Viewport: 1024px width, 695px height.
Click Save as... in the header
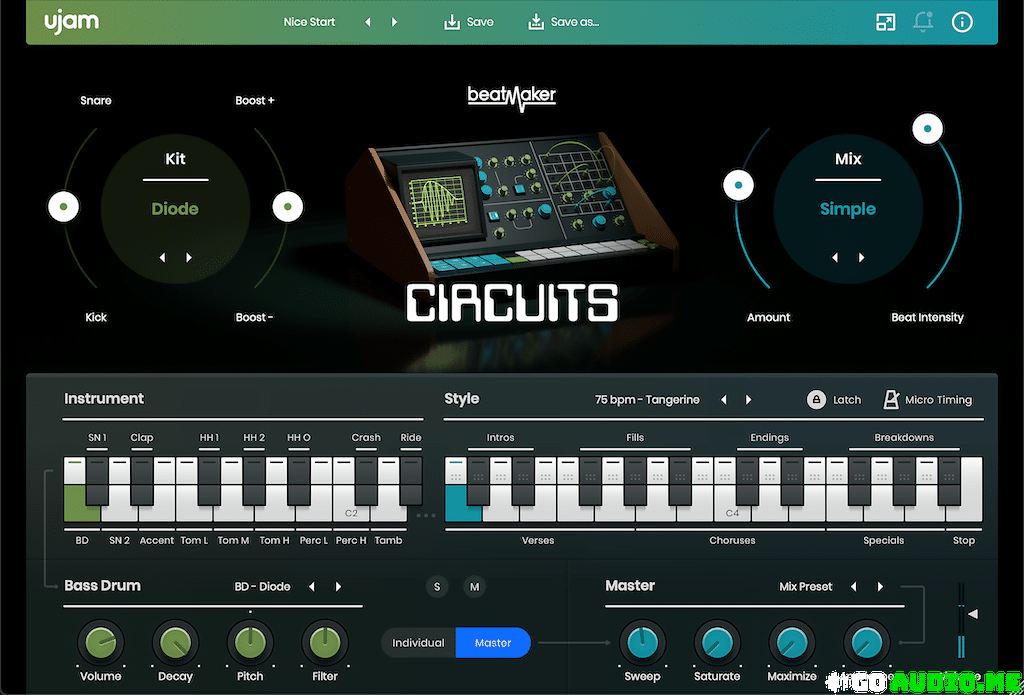pos(564,22)
